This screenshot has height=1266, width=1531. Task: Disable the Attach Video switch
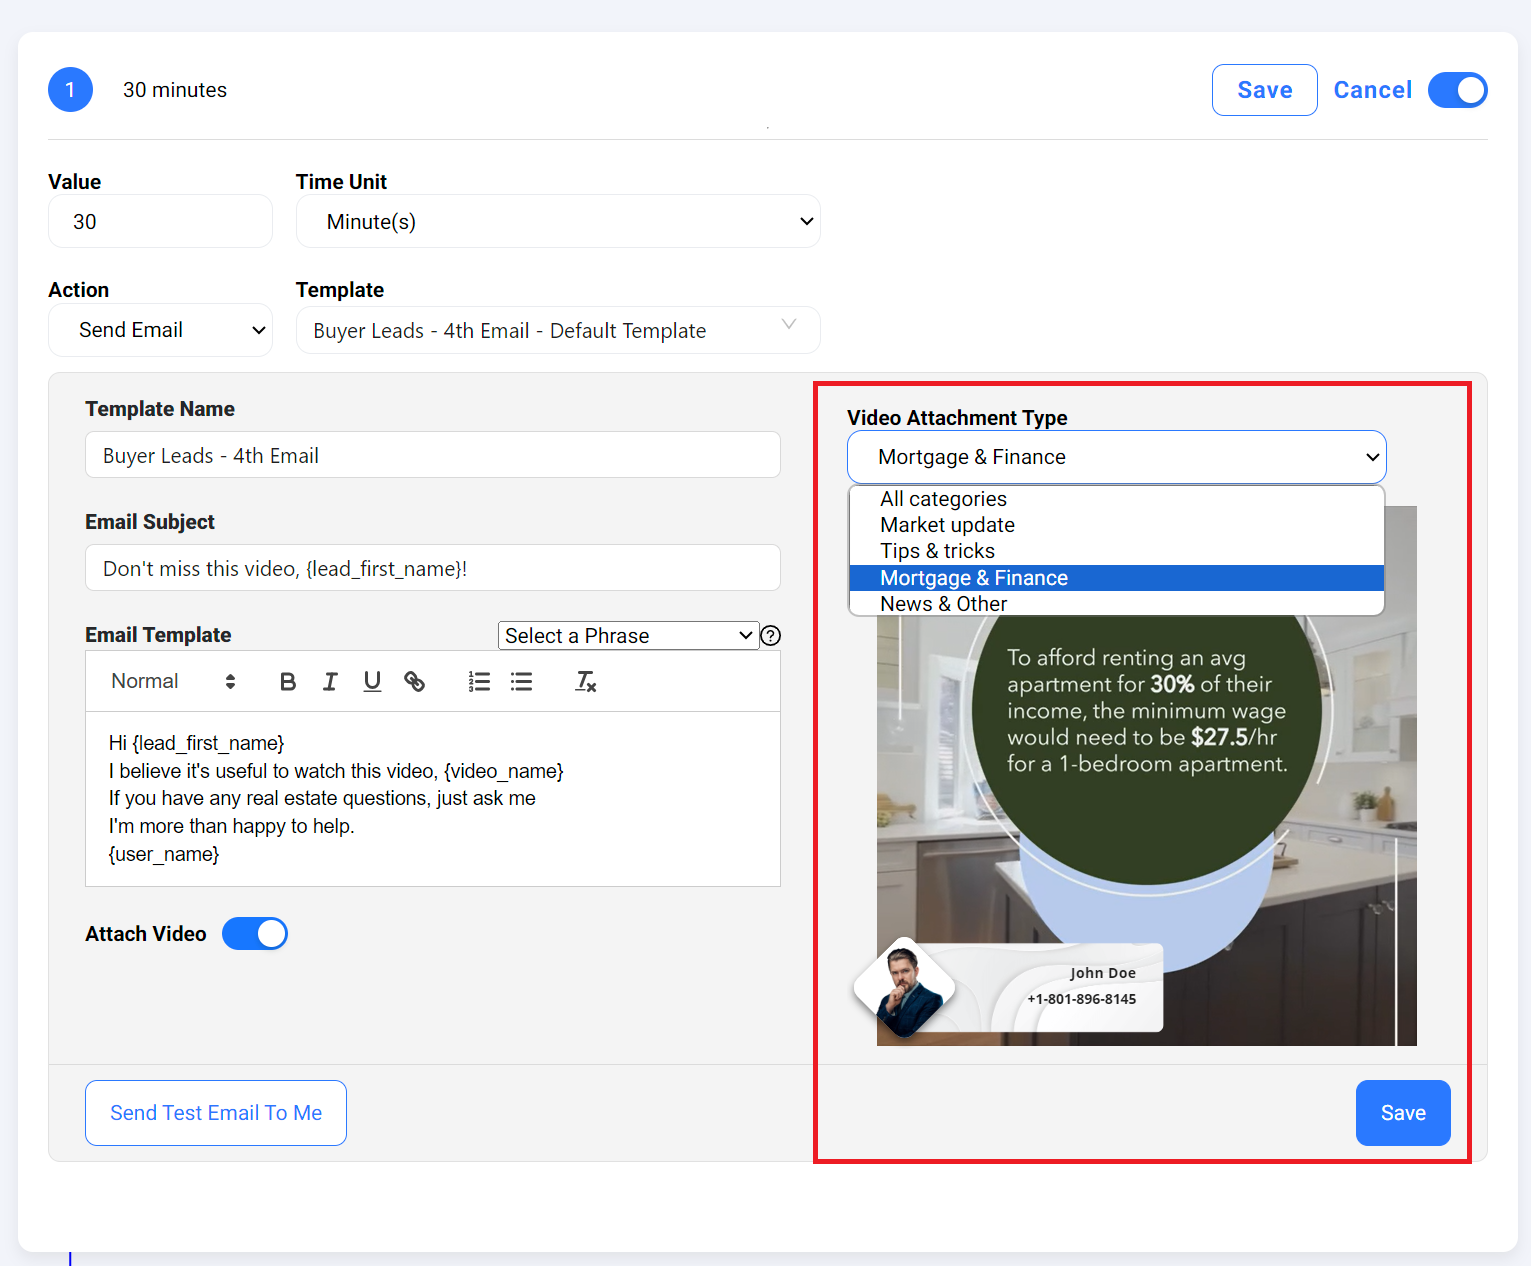[255, 934]
